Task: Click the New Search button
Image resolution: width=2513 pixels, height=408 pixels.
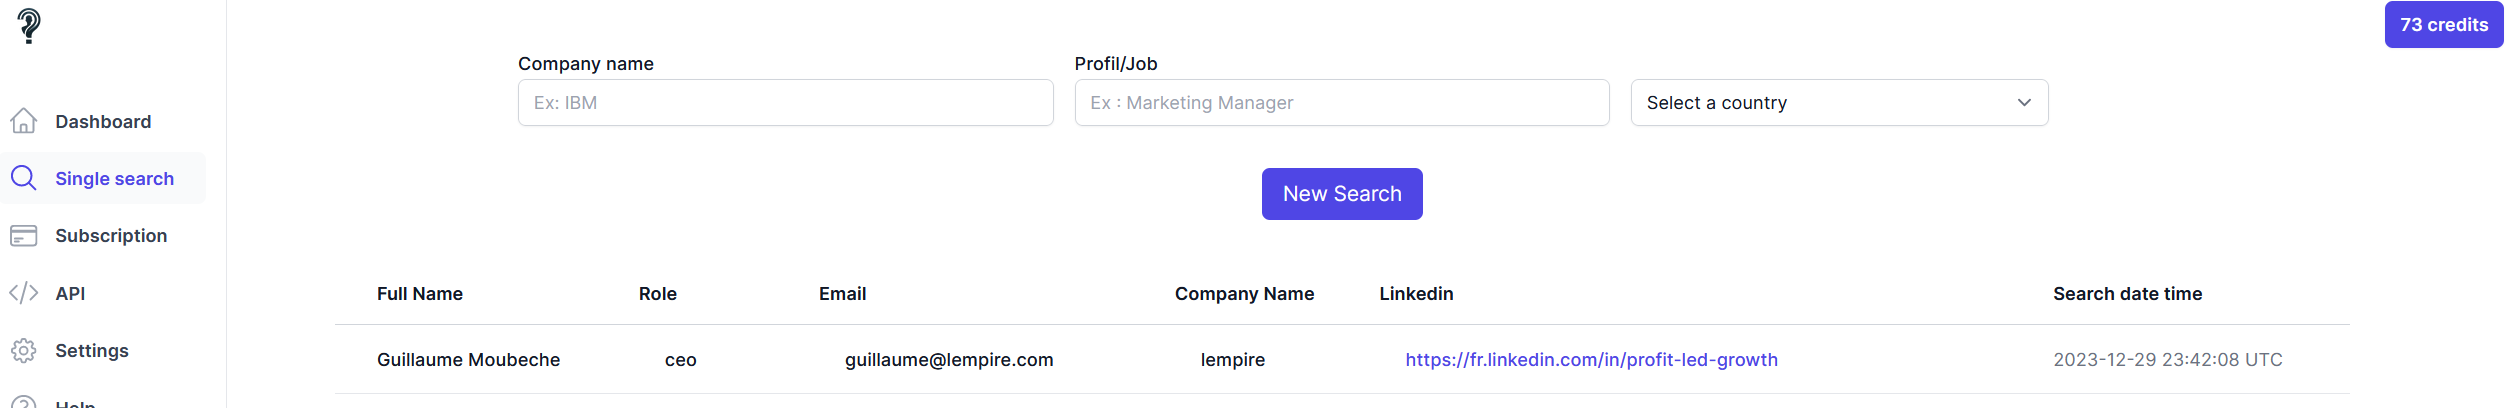Action: coord(1342,194)
